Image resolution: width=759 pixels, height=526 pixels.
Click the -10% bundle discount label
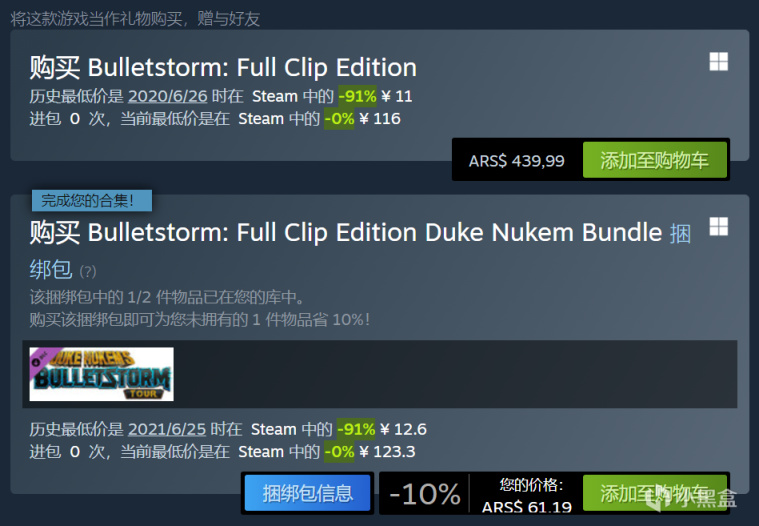pos(424,494)
